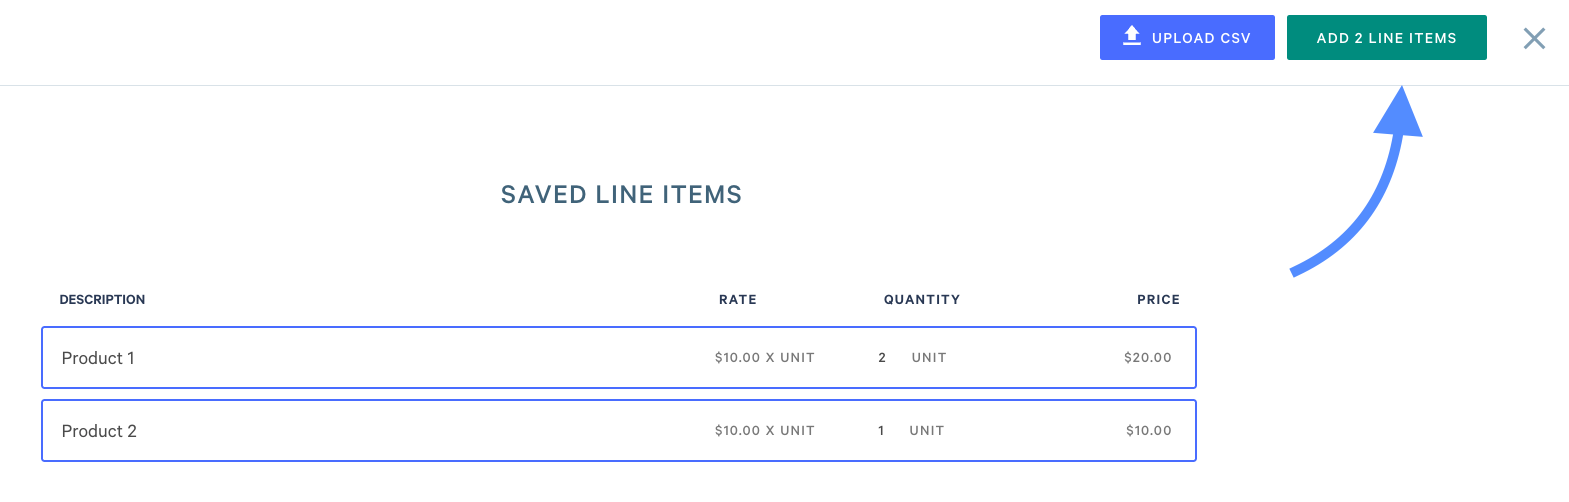Select the Product 1 quantity value 2
1569x502 pixels.
[x=882, y=357]
